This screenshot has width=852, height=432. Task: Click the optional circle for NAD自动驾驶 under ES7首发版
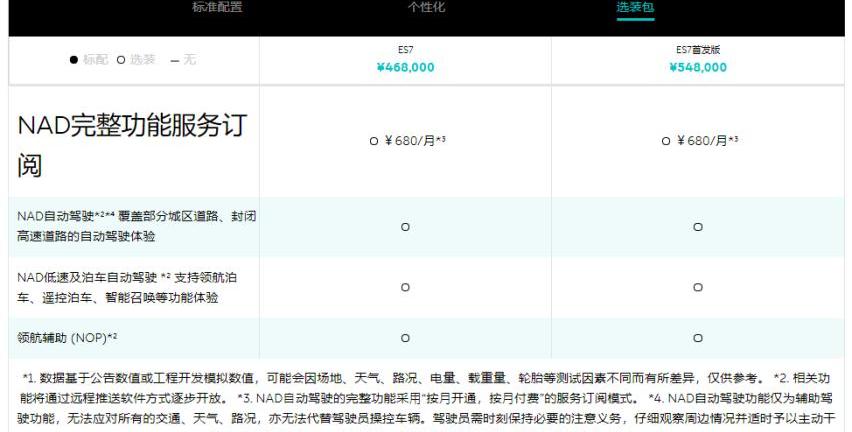(698, 227)
